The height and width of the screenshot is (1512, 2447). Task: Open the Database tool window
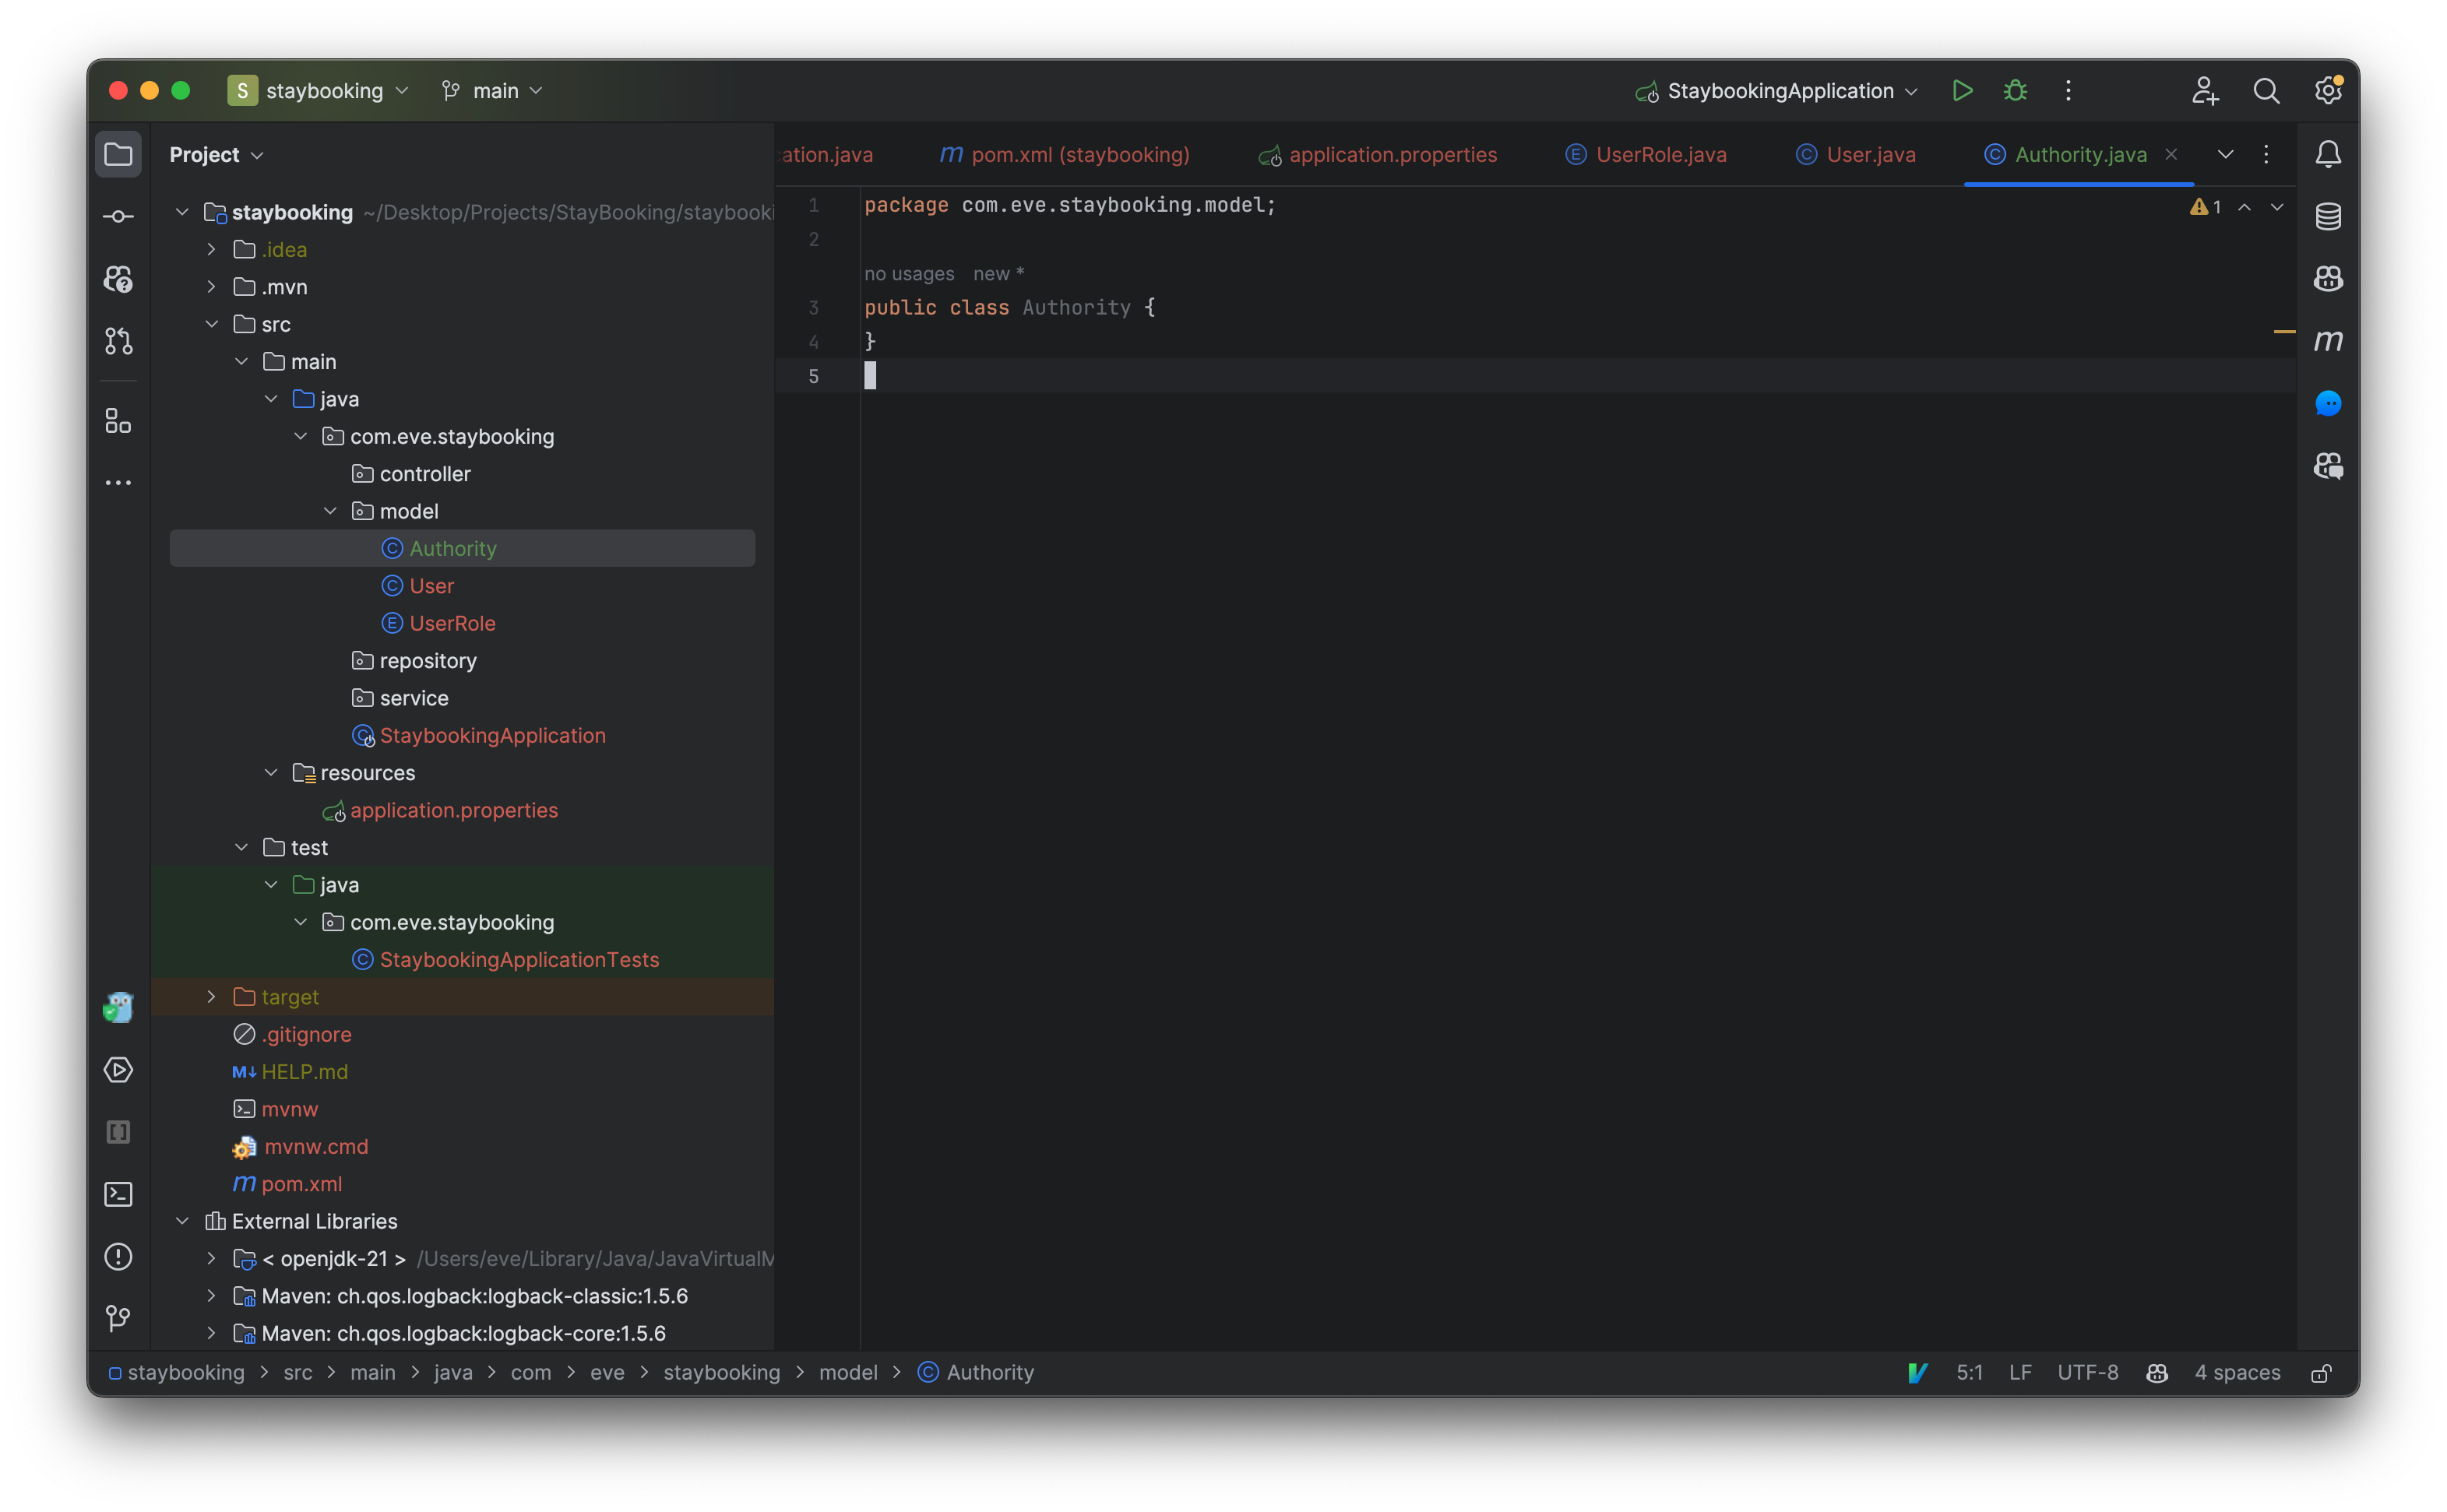click(2328, 216)
